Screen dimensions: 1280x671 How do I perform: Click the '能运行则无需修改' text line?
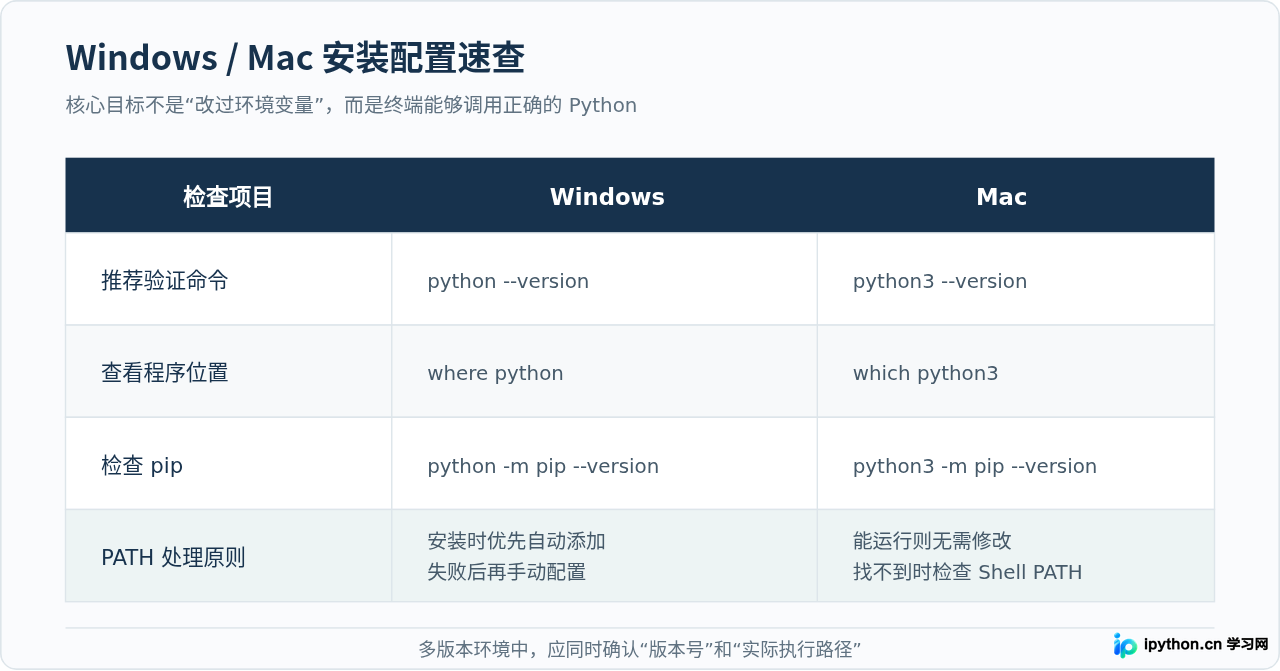pyautogui.click(x=932, y=541)
